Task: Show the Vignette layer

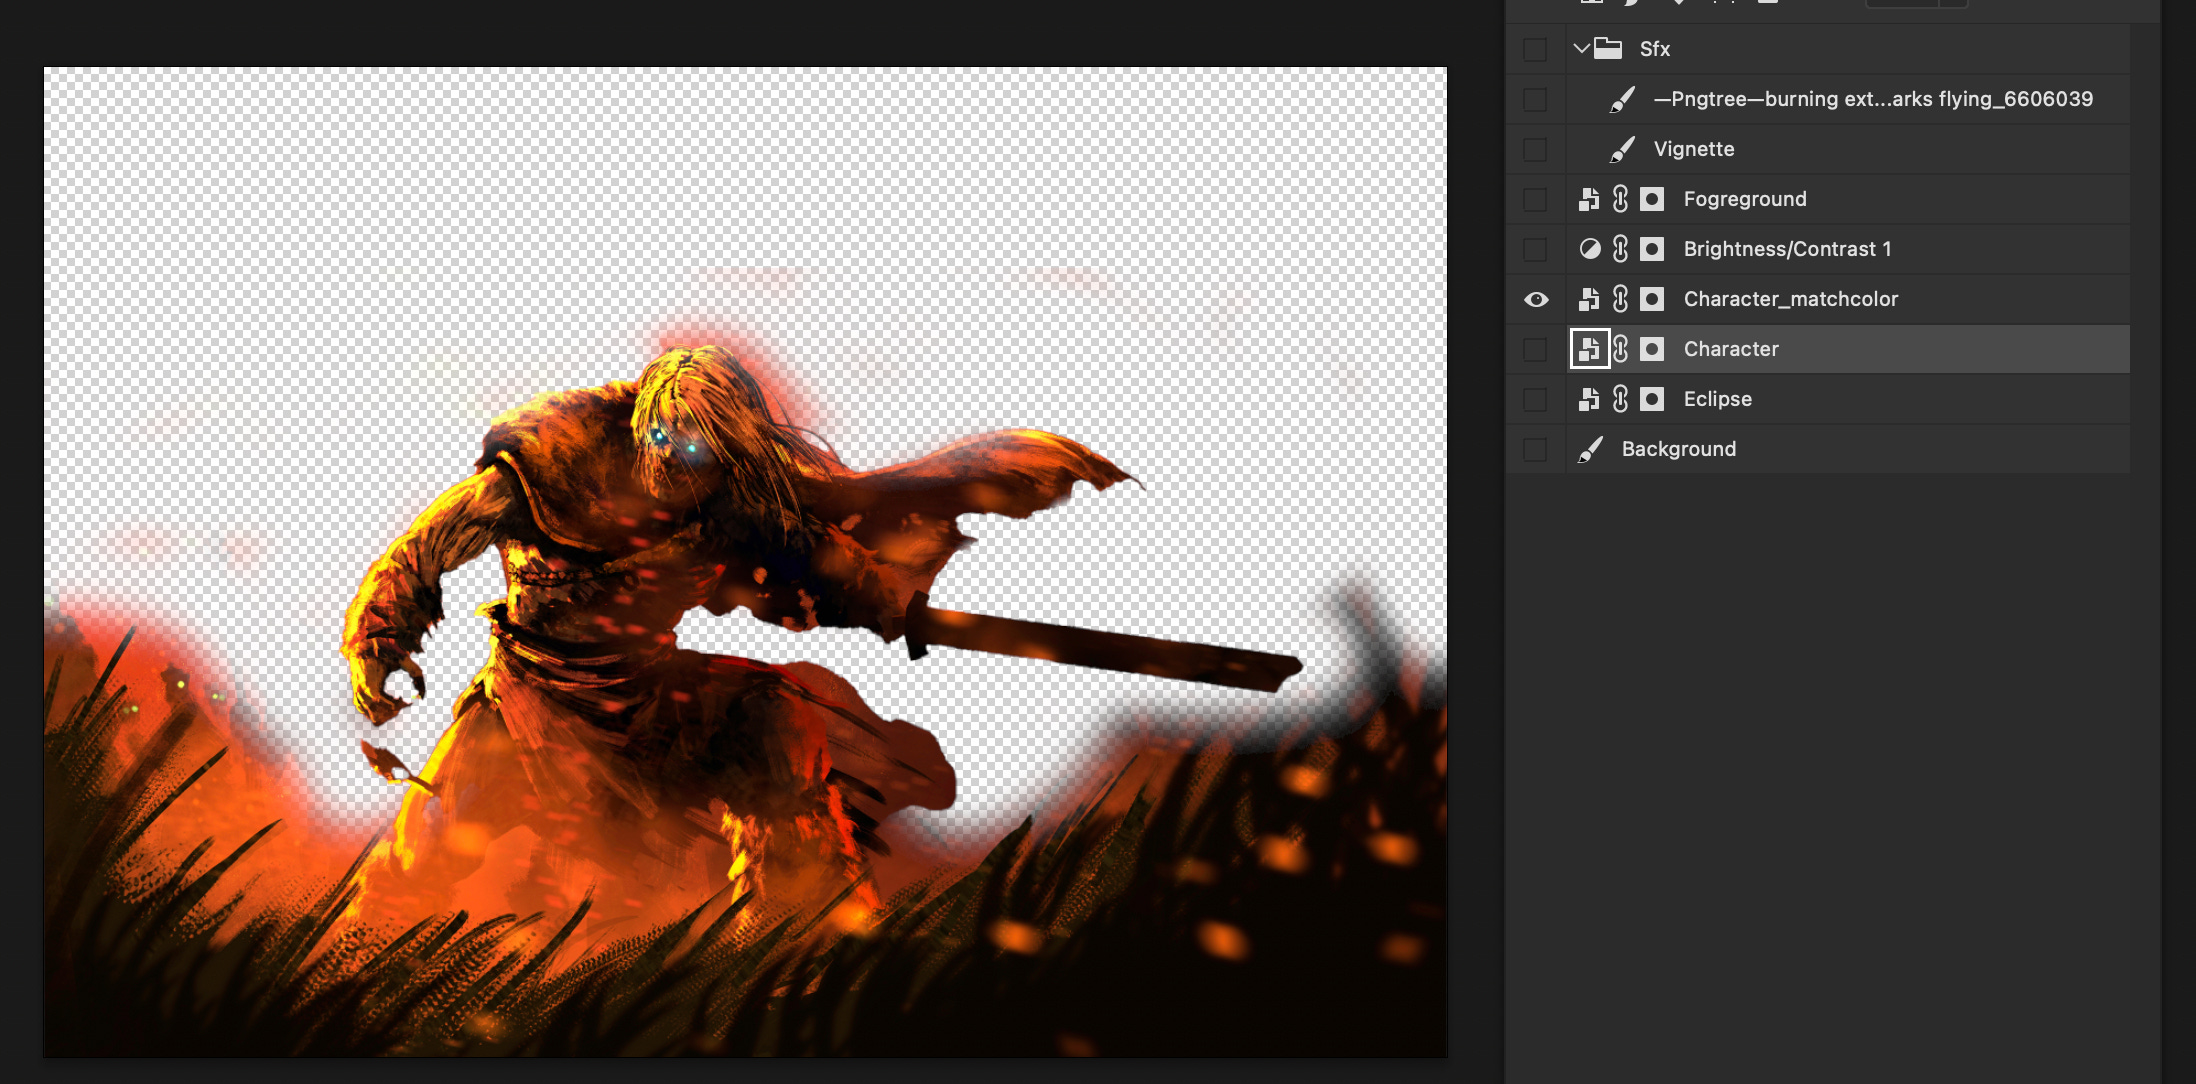Action: tap(1535, 149)
